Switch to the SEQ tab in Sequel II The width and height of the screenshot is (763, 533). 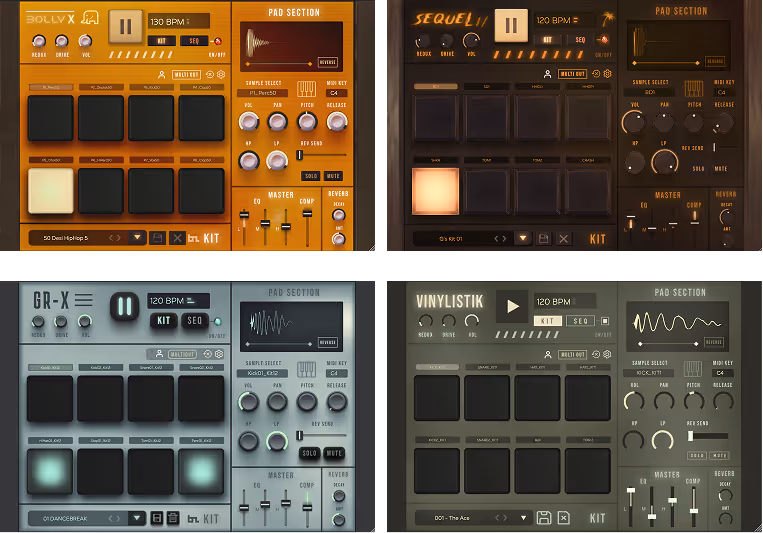pos(581,39)
